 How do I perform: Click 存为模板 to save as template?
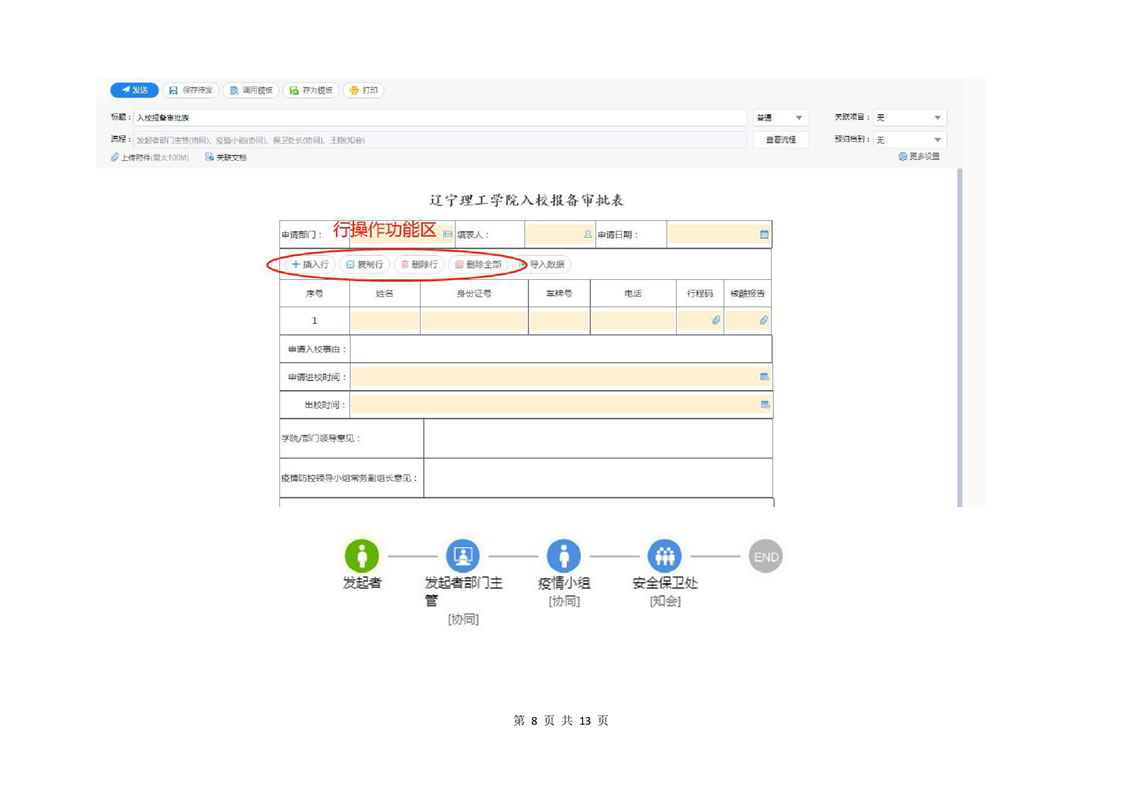tap(311, 90)
